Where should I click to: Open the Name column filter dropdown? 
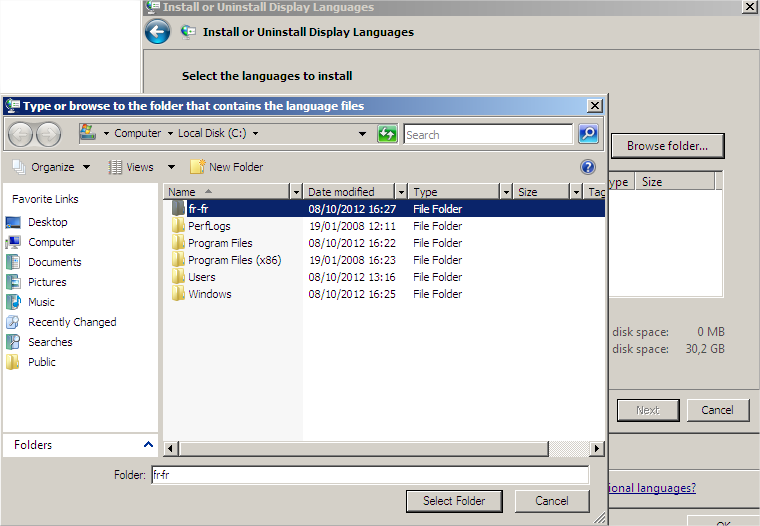coord(295,192)
